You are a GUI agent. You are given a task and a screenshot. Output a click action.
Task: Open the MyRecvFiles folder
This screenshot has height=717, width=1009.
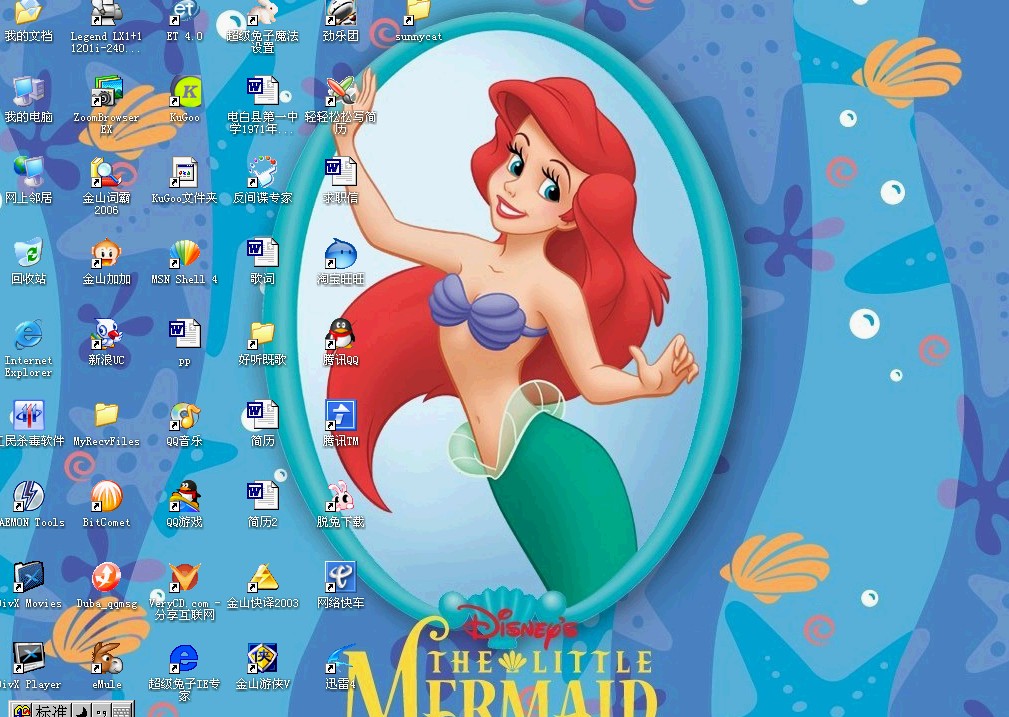(x=106, y=415)
